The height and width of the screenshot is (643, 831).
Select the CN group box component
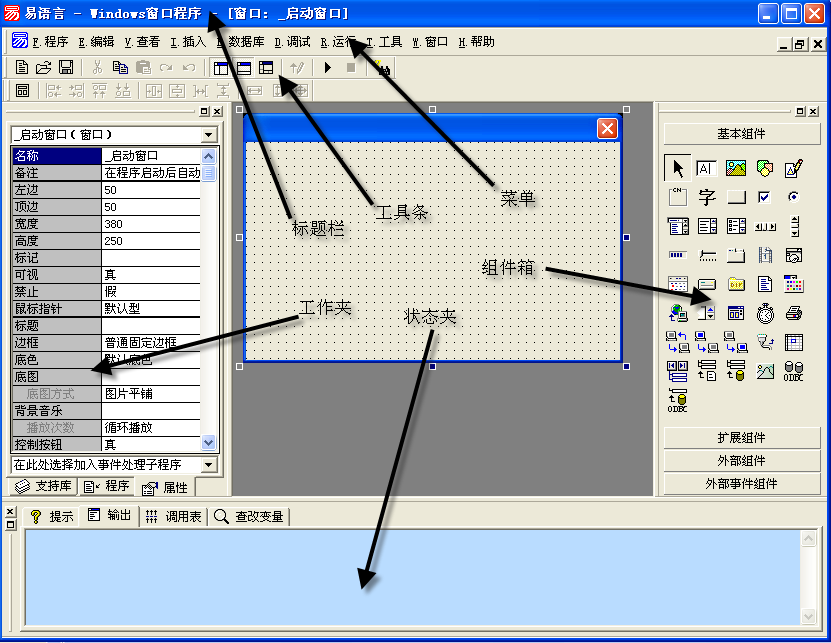(x=677, y=197)
